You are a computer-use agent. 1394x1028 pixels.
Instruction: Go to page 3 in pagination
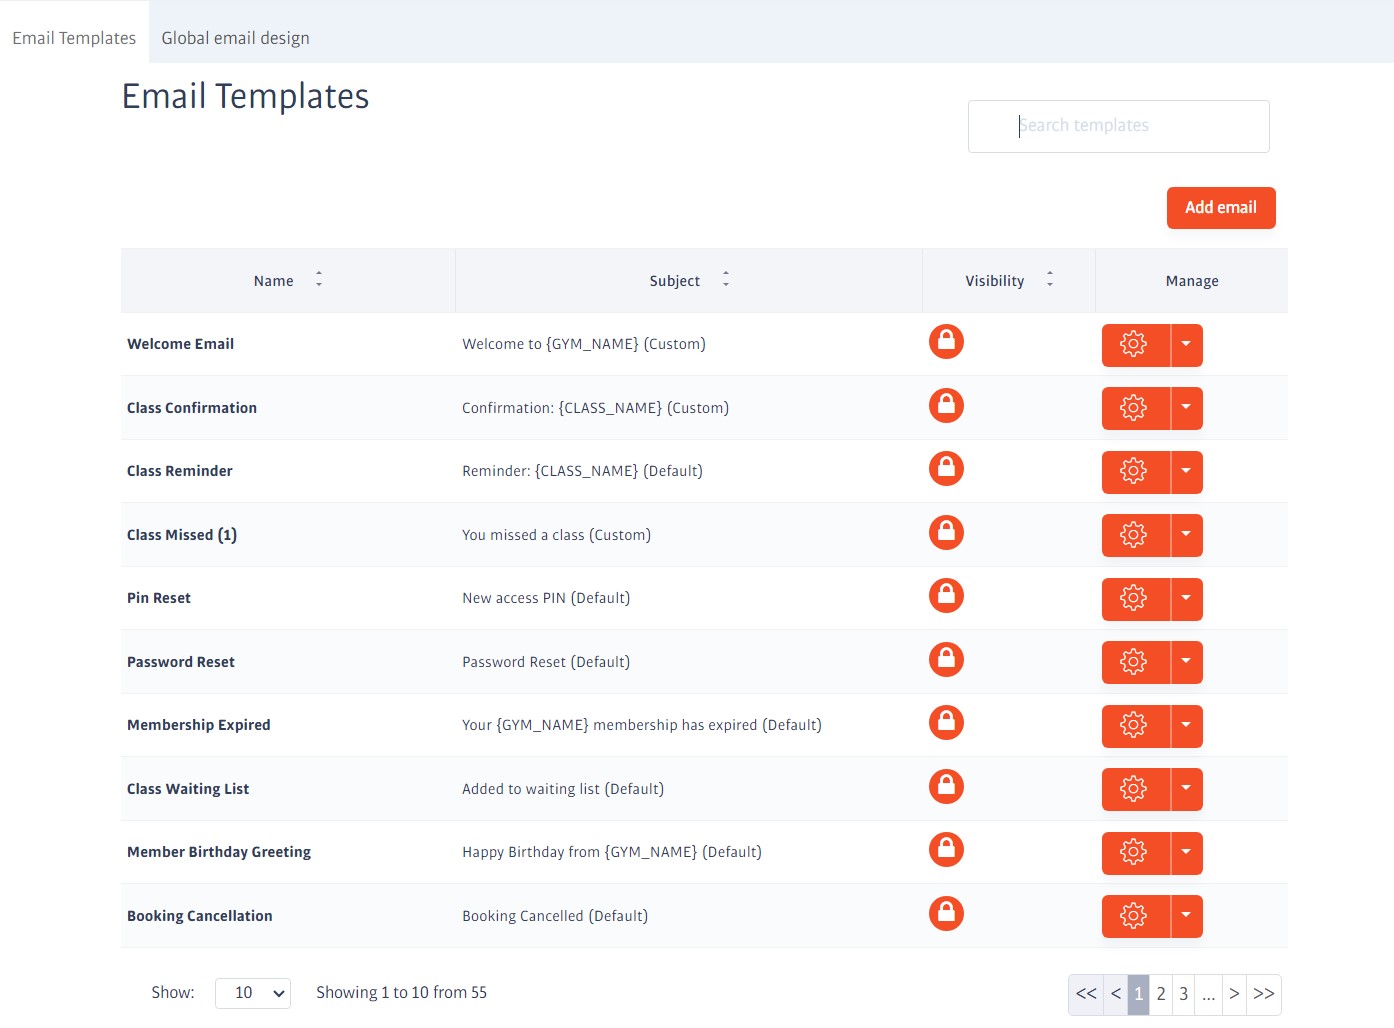[1183, 994]
